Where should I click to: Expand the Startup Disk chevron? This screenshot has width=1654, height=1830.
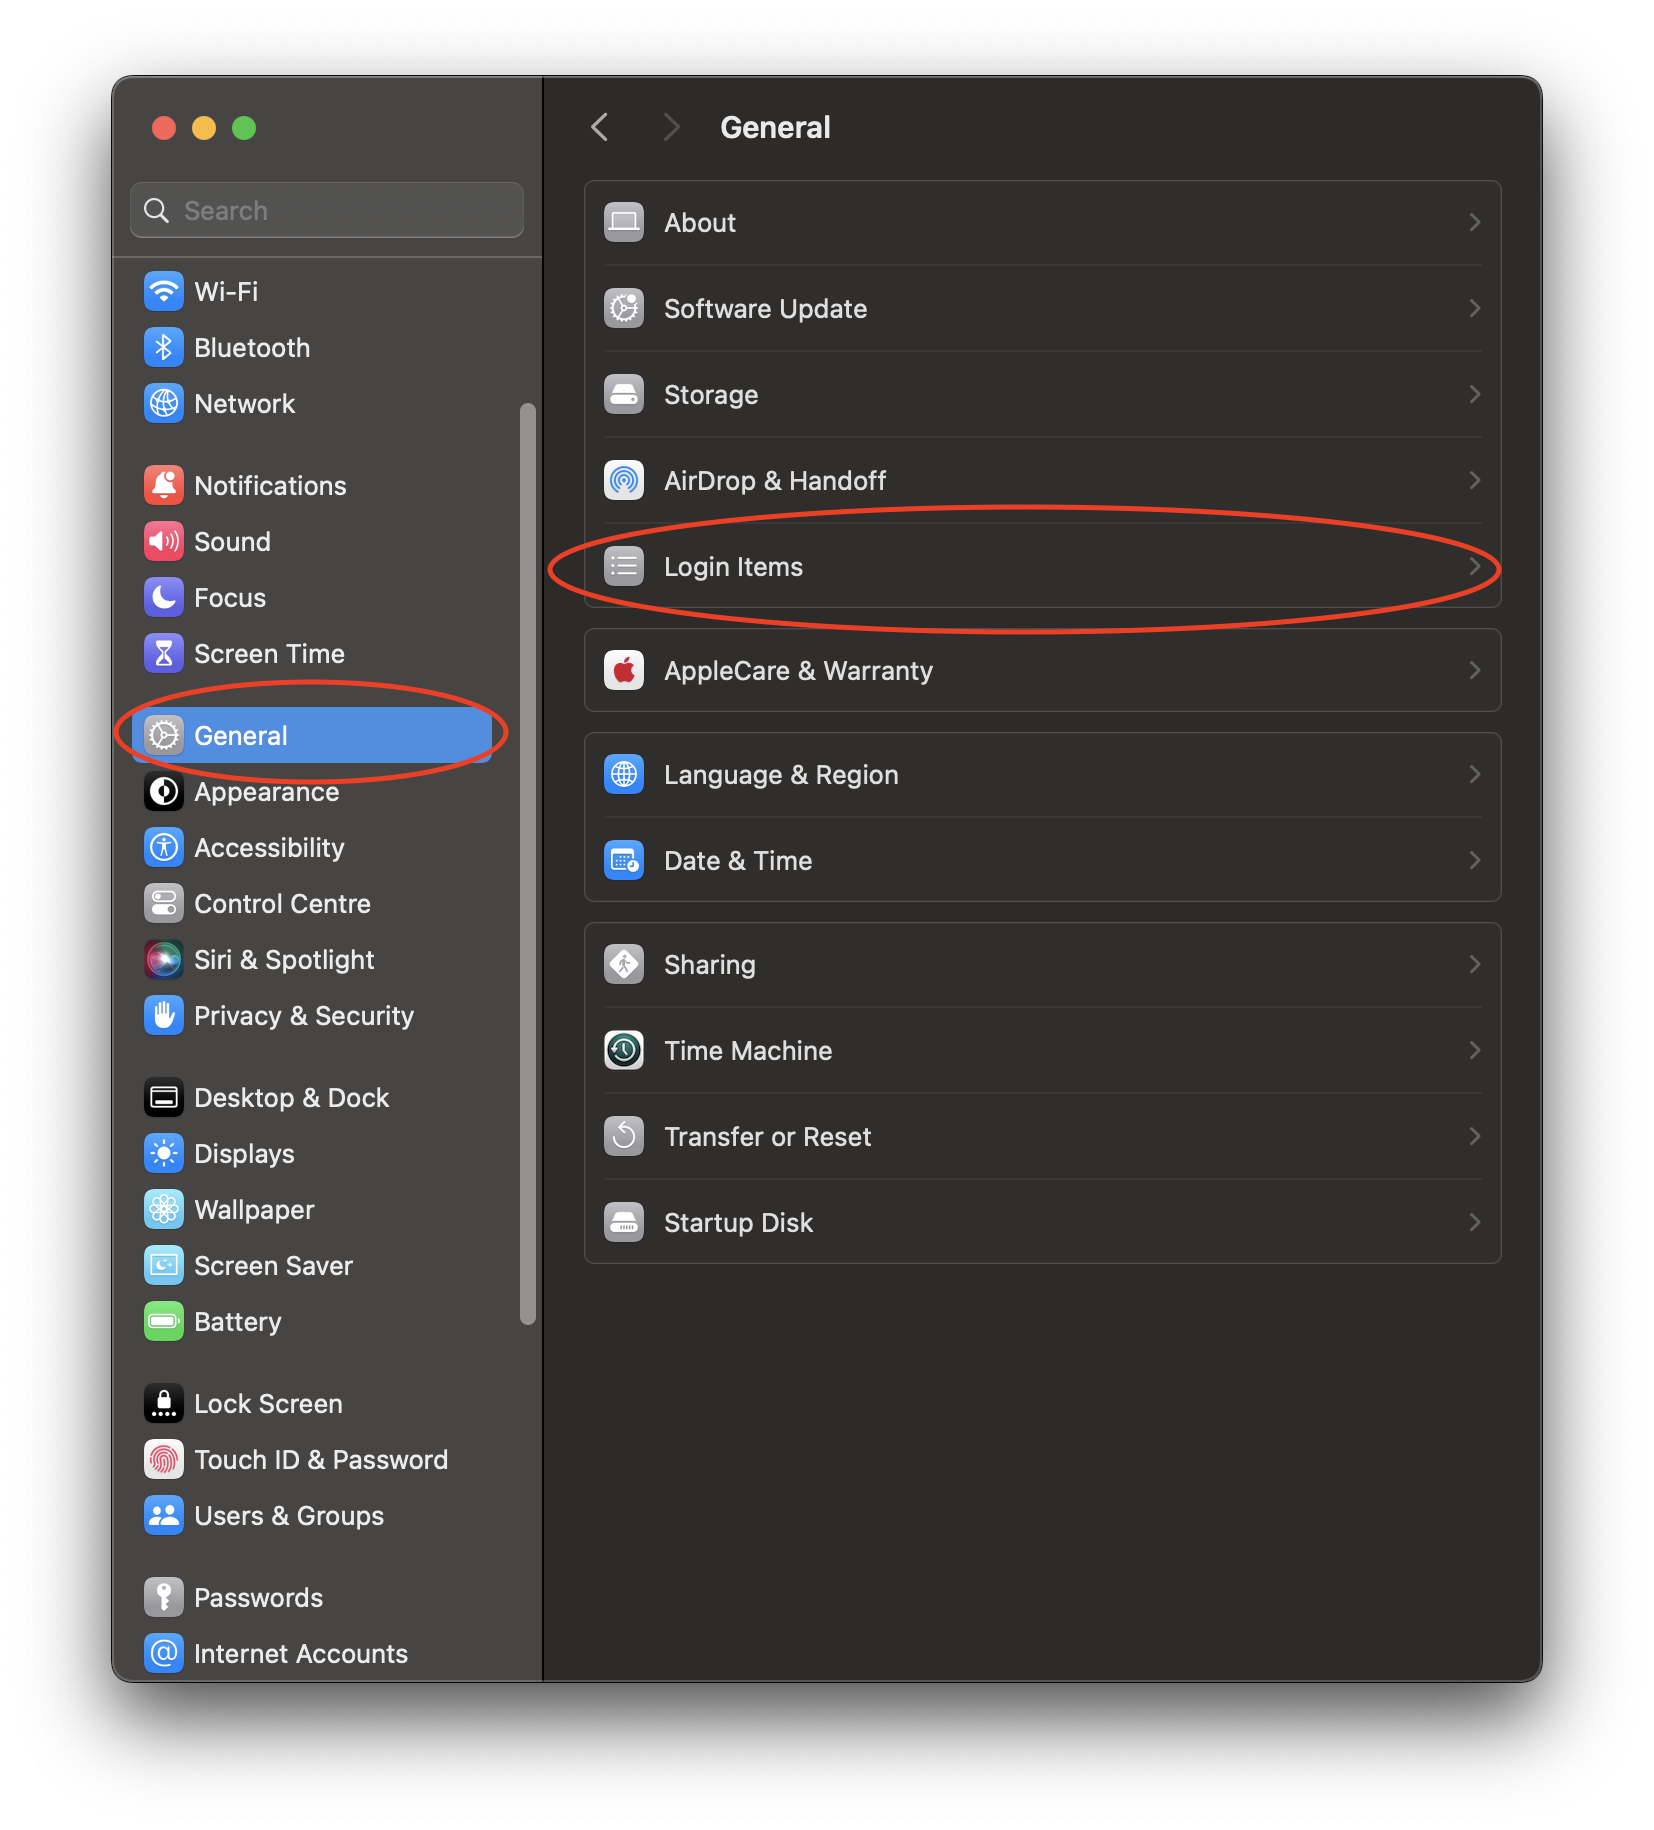click(x=1474, y=1222)
